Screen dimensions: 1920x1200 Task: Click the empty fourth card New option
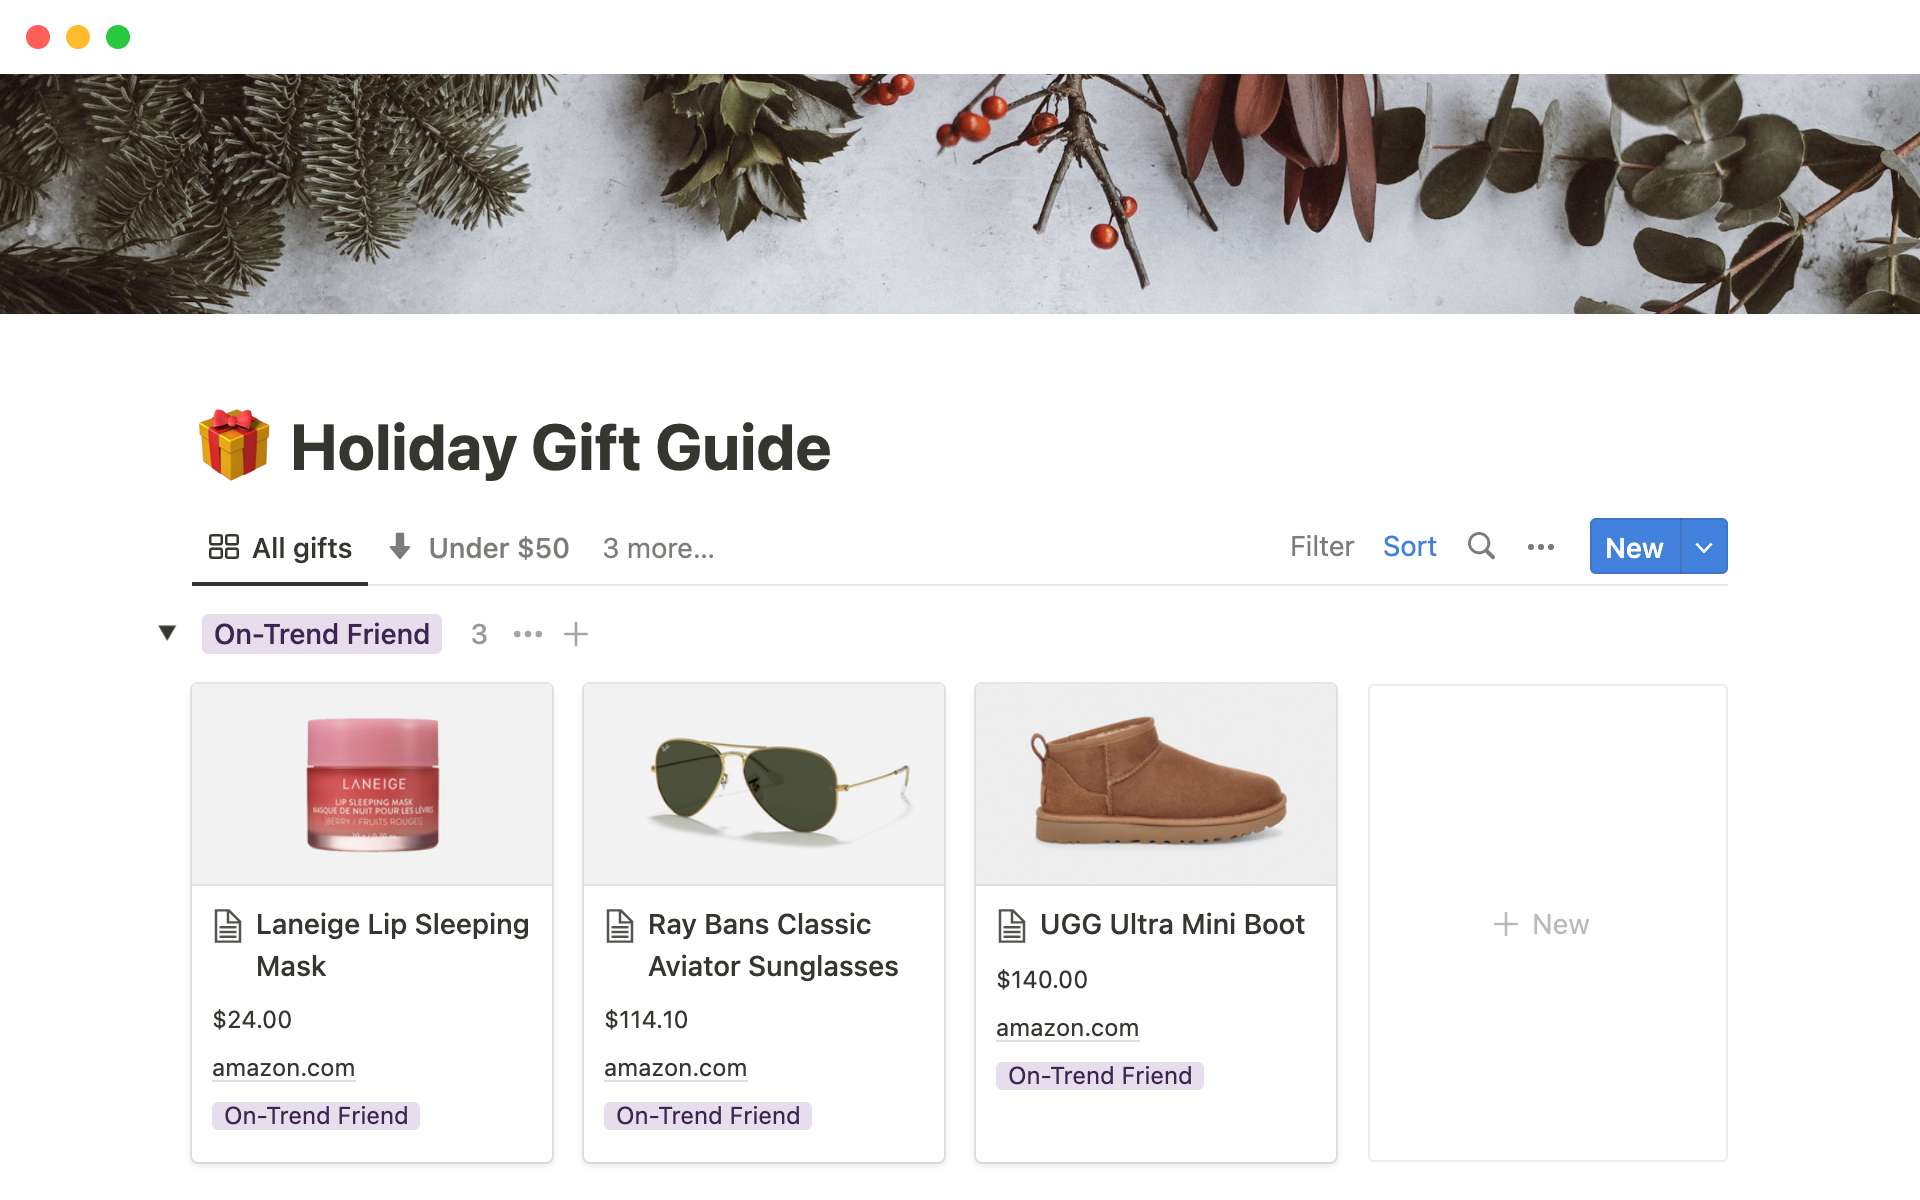[x=1543, y=924]
